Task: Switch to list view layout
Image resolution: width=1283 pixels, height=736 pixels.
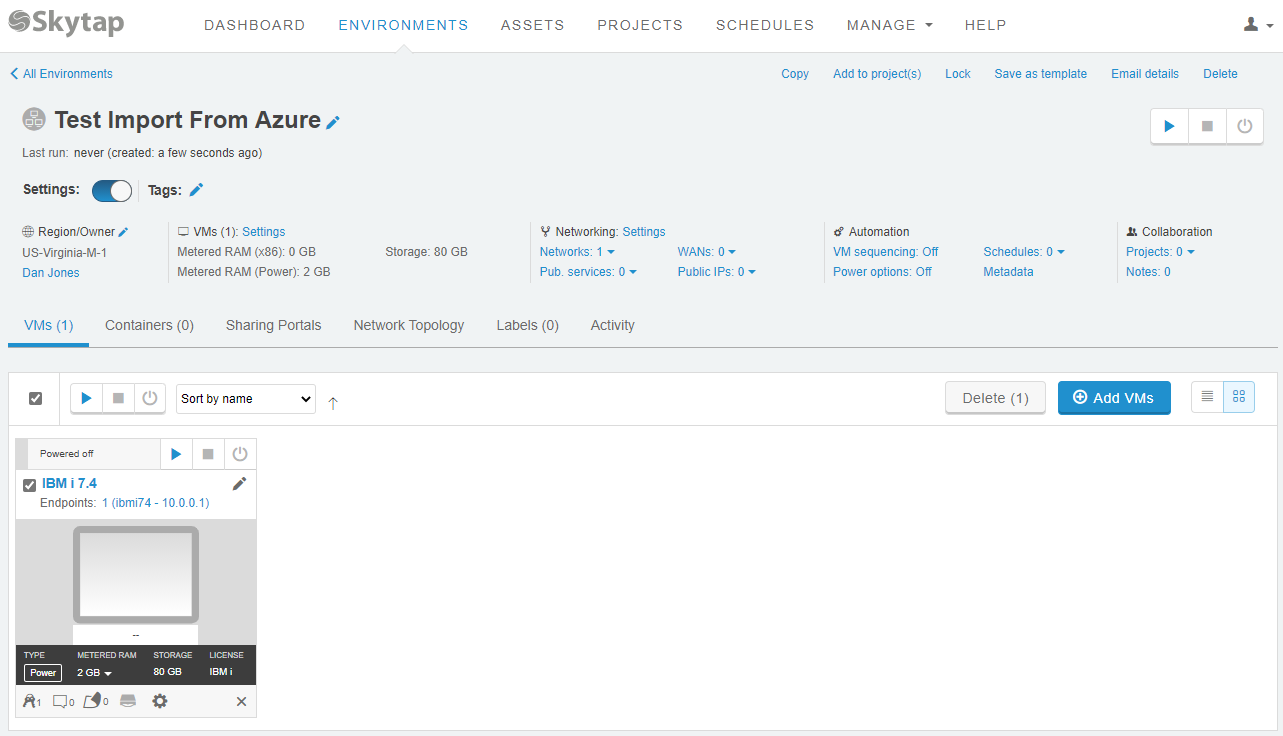Action: (1206, 396)
